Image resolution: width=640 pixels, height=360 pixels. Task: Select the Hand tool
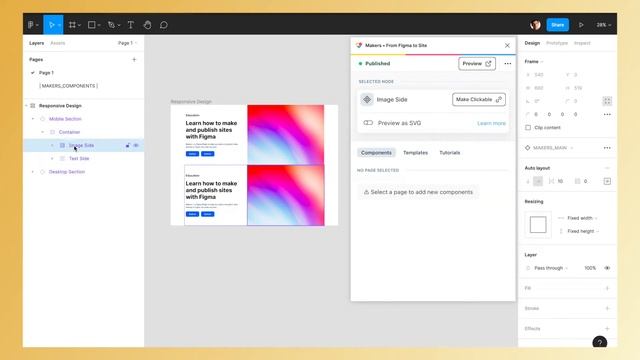click(x=147, y=25)
